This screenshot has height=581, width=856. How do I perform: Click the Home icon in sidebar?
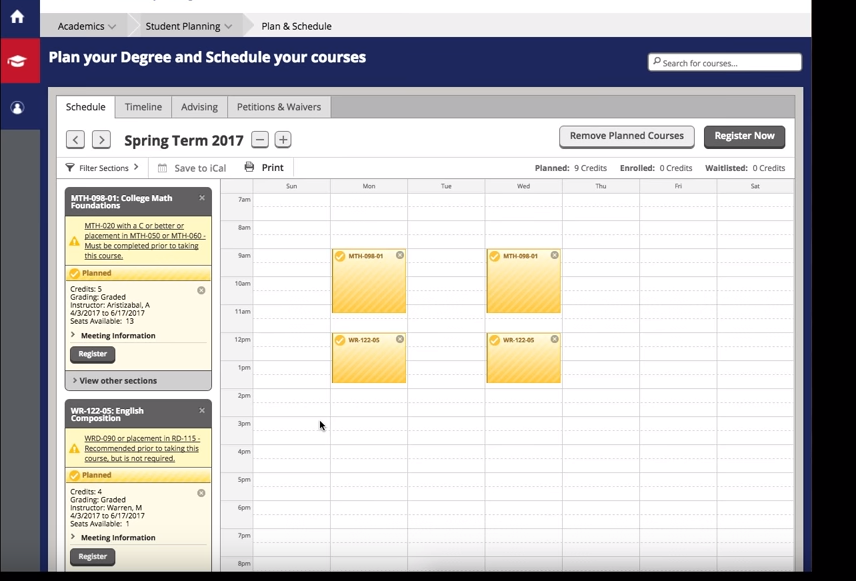[17, 17]
